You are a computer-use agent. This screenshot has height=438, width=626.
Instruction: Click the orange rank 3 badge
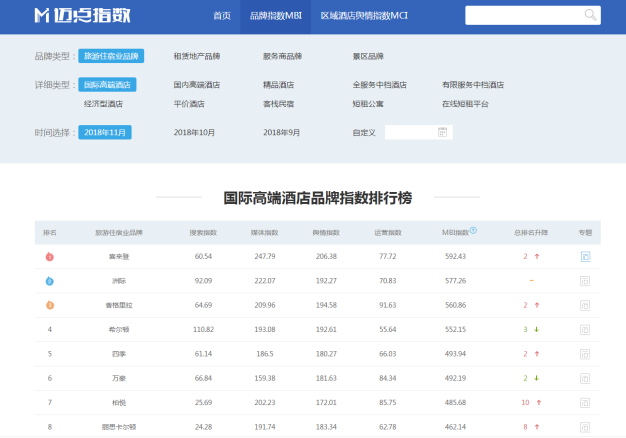50,305
